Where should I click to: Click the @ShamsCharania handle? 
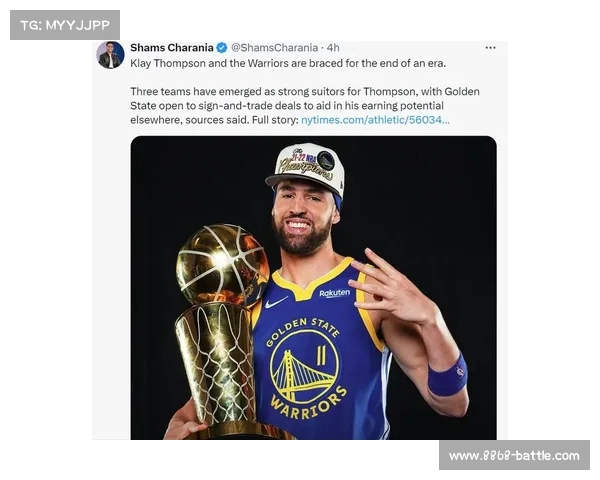[x=274, y=47]
